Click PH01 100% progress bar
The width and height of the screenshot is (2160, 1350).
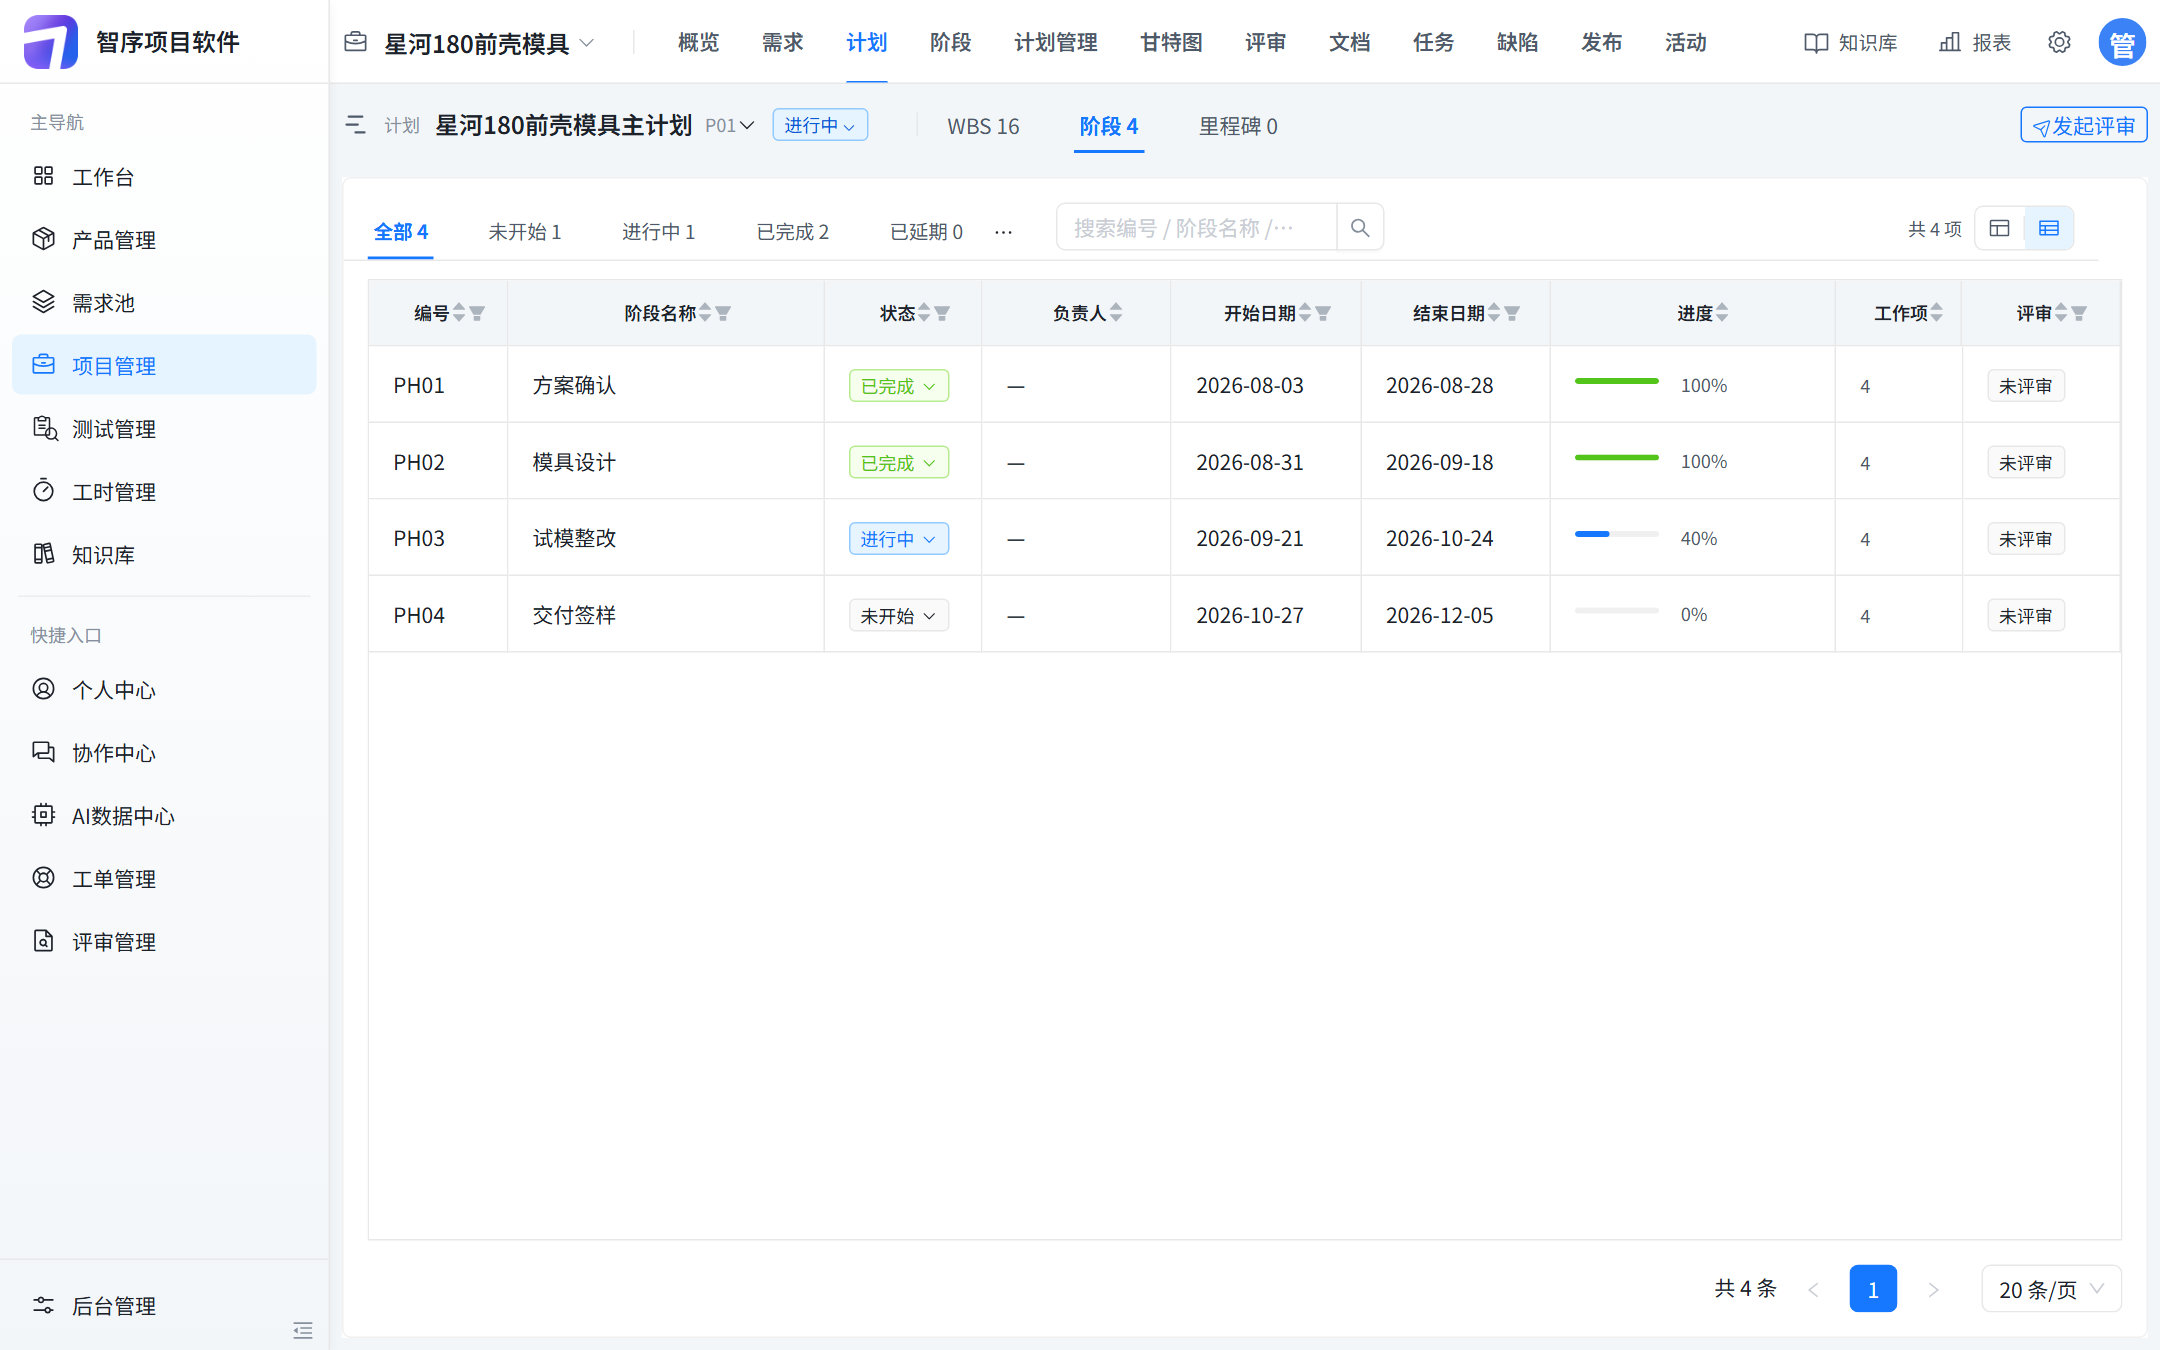1616,382
